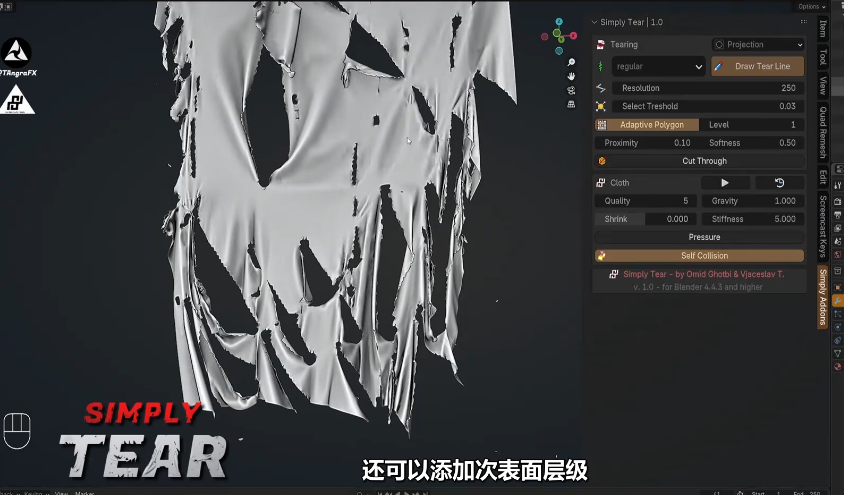The height and width of the screenshot is (495, 844).
Task: Open the Quad Remesh sidebar tab
Action: click(x=822, y=132)
